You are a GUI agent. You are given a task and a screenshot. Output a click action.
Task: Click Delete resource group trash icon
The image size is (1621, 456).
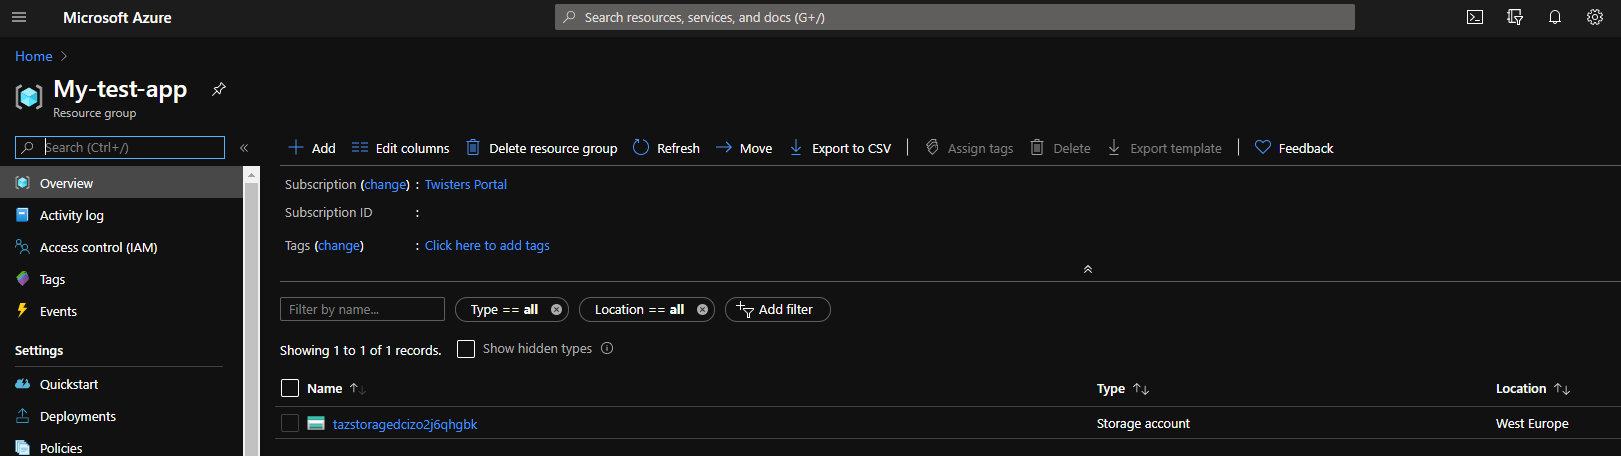(474, 148)
